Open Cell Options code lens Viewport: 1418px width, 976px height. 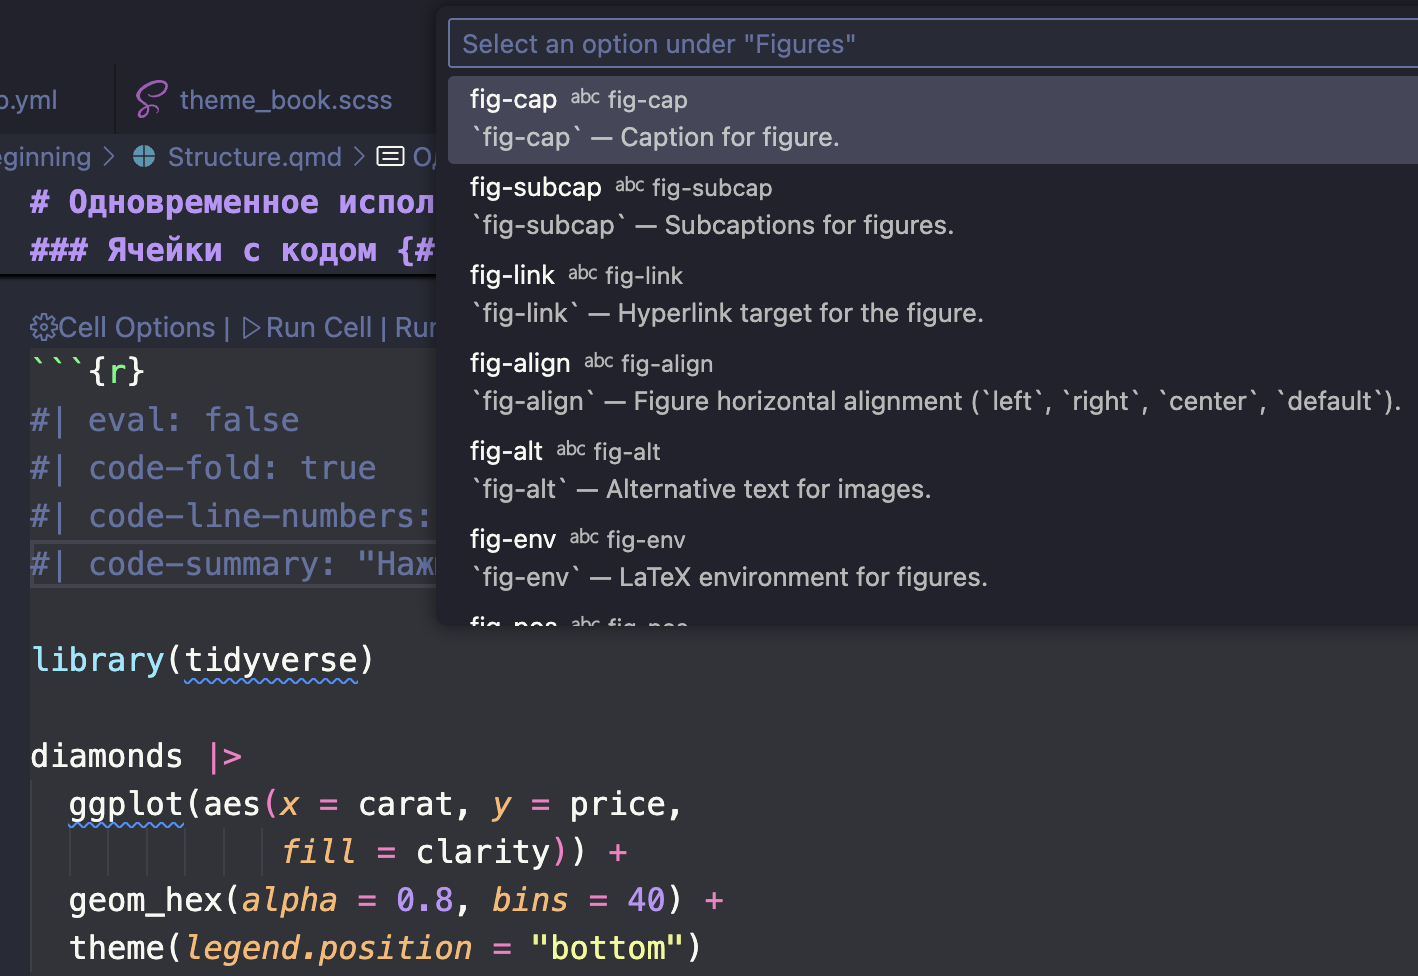(x=123, y=328)
